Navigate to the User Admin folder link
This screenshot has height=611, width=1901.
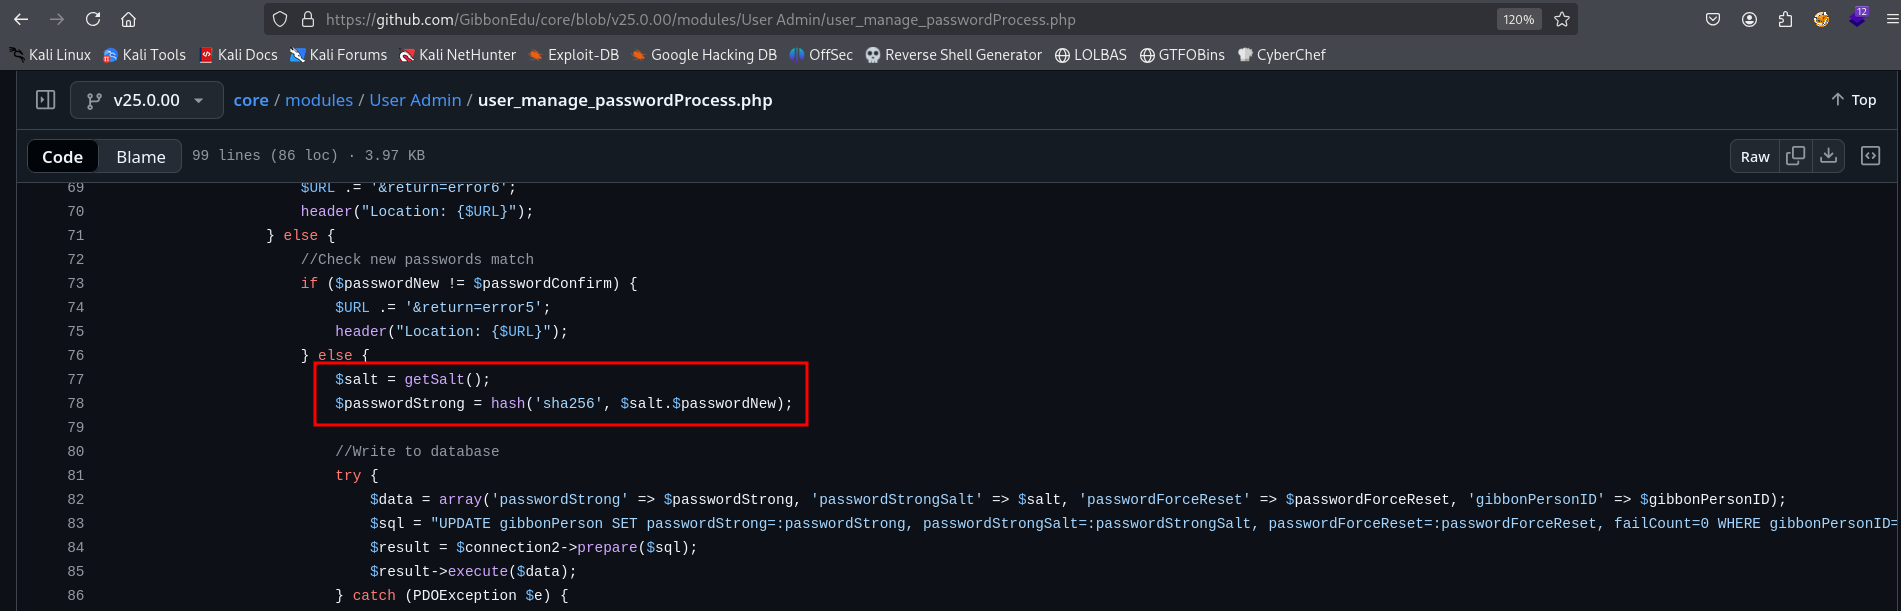(415, 100)
